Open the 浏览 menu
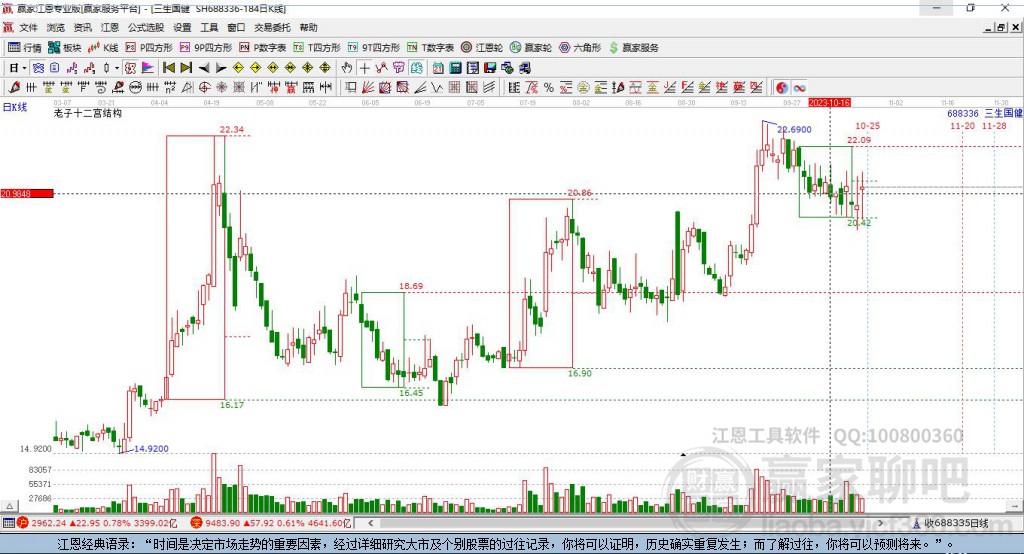 56,27
